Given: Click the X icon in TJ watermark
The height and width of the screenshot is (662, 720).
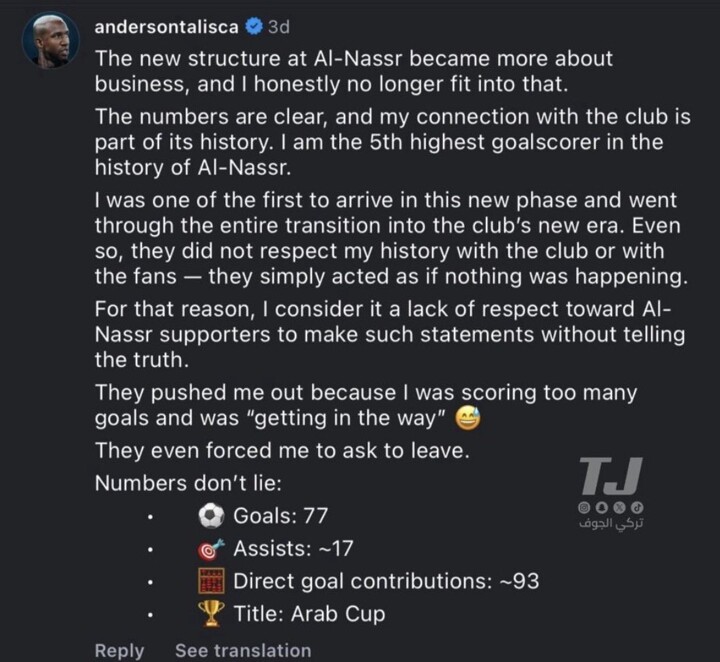Looking at the screenshot, I should tap(620, 509).
